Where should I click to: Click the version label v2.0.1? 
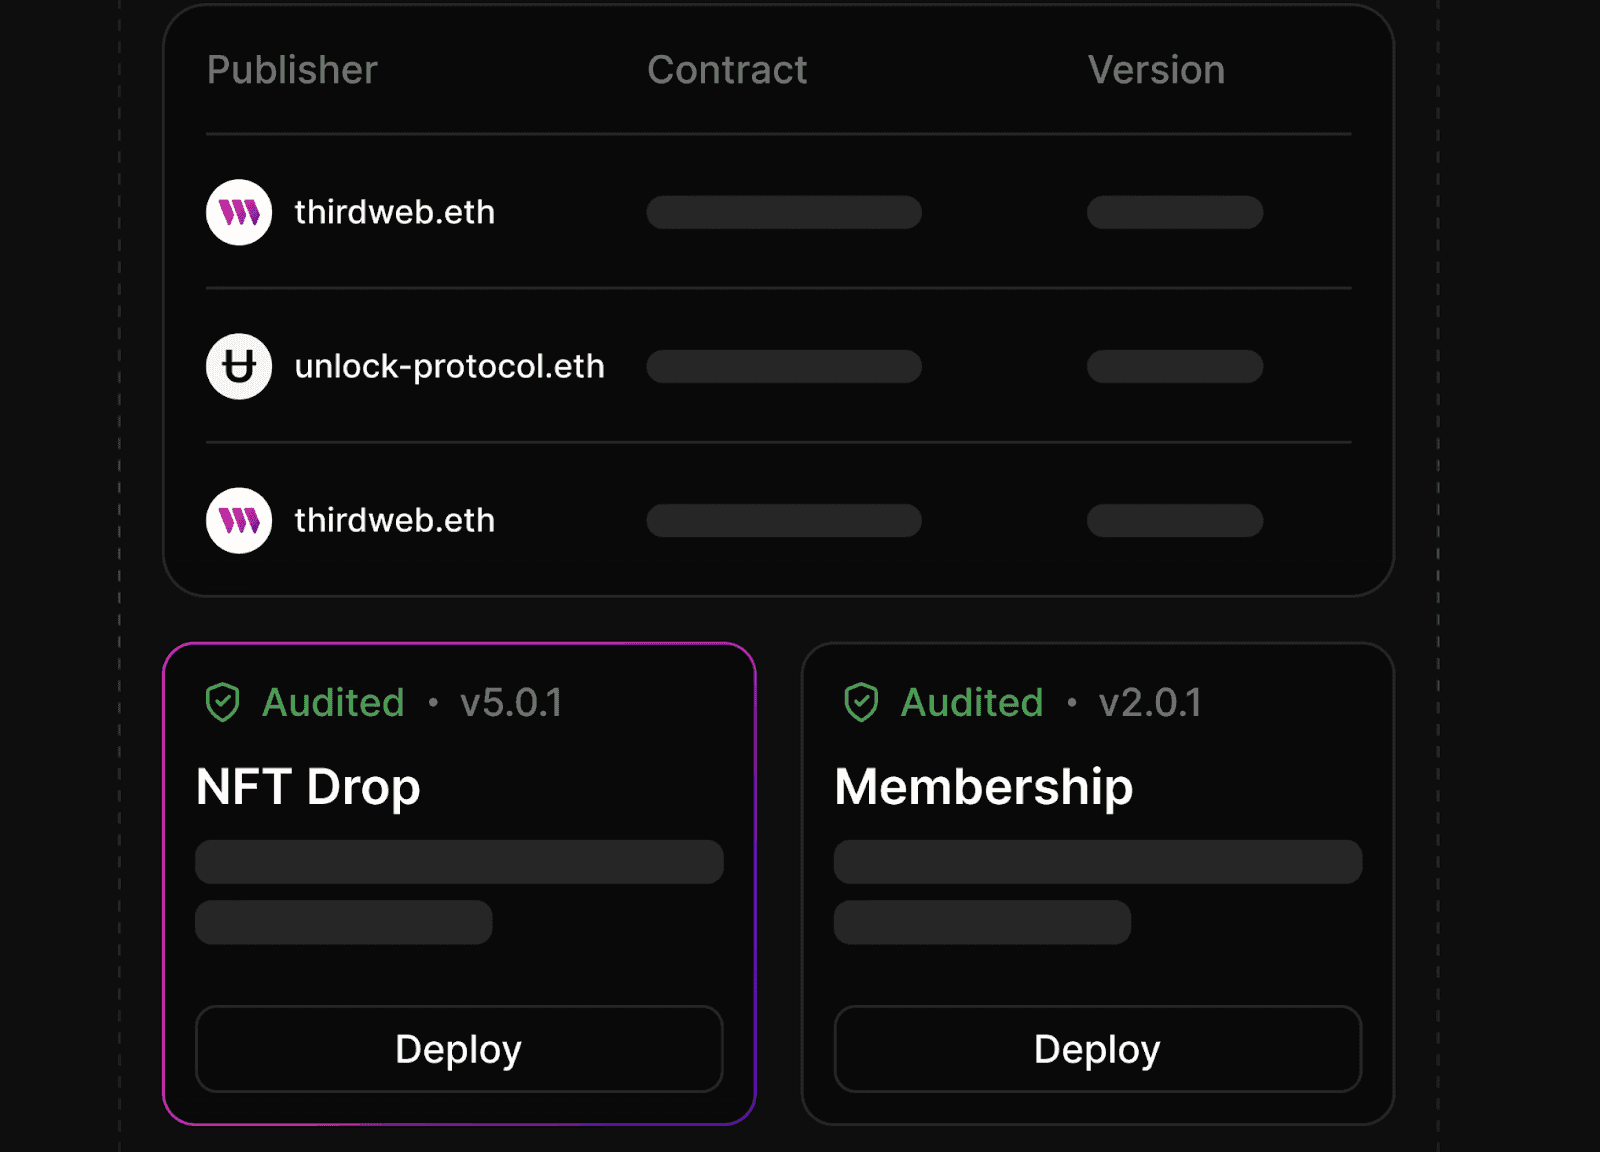tap(1151, 703)
